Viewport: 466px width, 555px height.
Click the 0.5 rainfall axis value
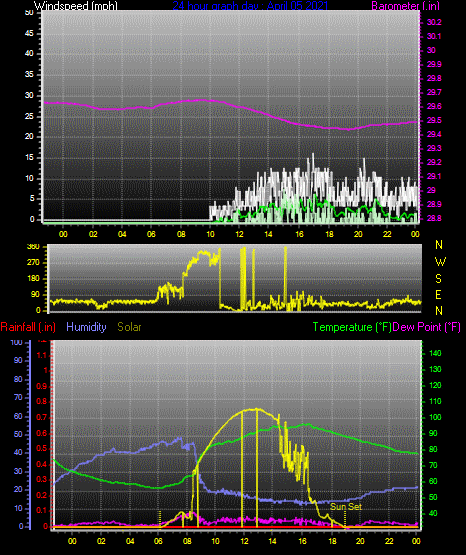click(x=41, y=448)
